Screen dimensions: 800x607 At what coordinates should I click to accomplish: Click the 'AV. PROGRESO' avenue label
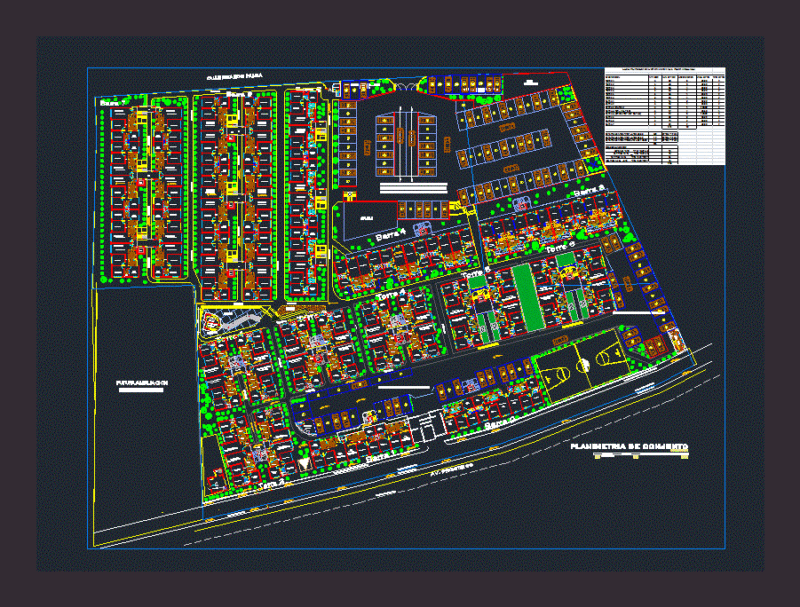click(x=452, y=469)
